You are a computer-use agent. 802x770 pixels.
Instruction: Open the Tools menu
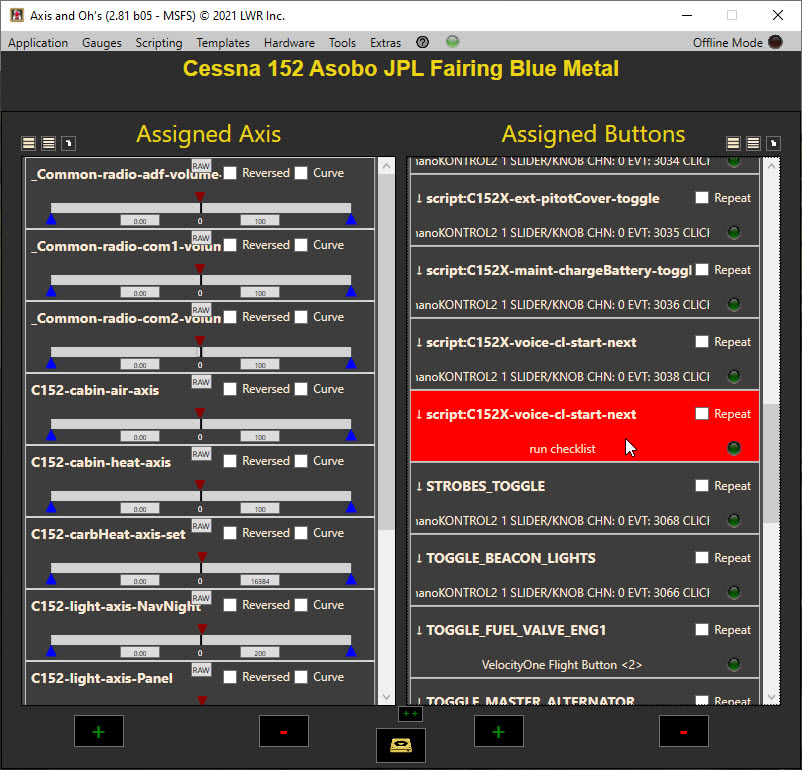pyautogui.click(x=342, y=43)
